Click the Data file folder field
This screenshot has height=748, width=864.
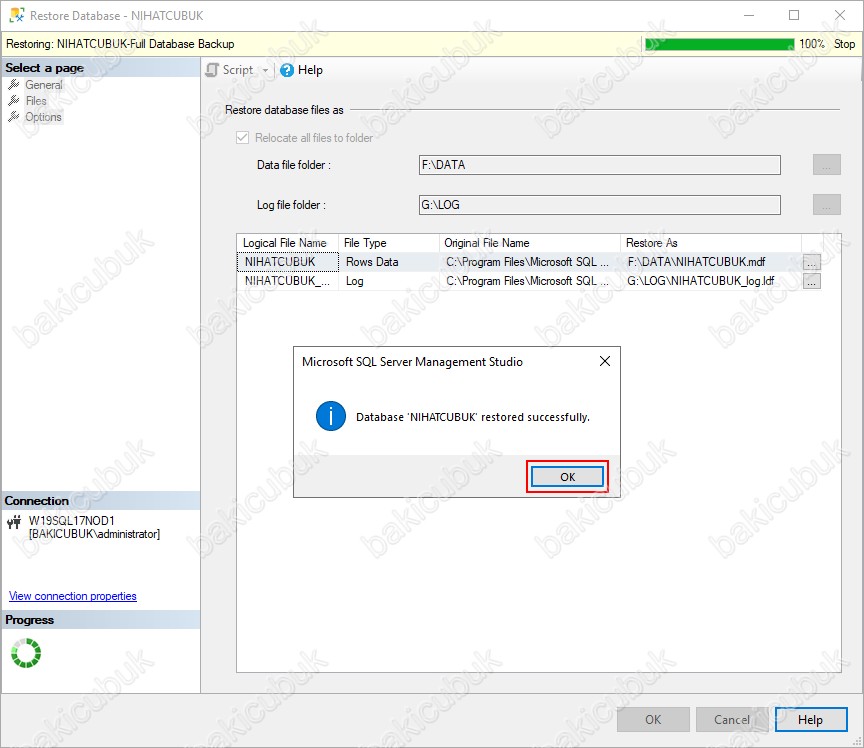[600, 165]
